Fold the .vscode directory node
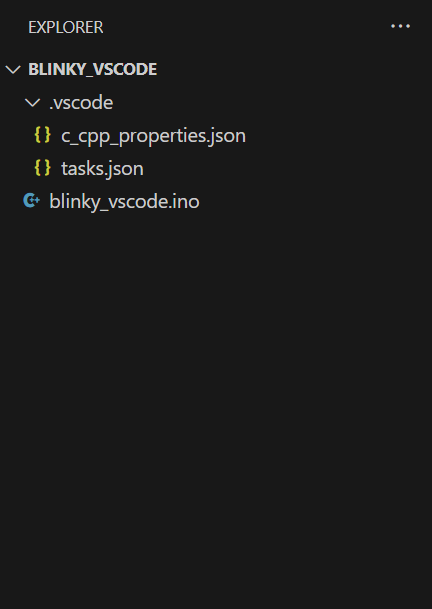The image size is (432, 609). click(x=32, y=103)
